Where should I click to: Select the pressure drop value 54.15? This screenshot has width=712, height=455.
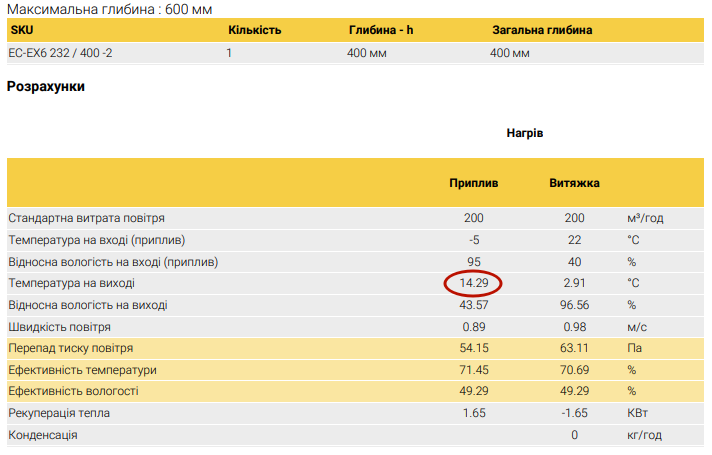474,348
